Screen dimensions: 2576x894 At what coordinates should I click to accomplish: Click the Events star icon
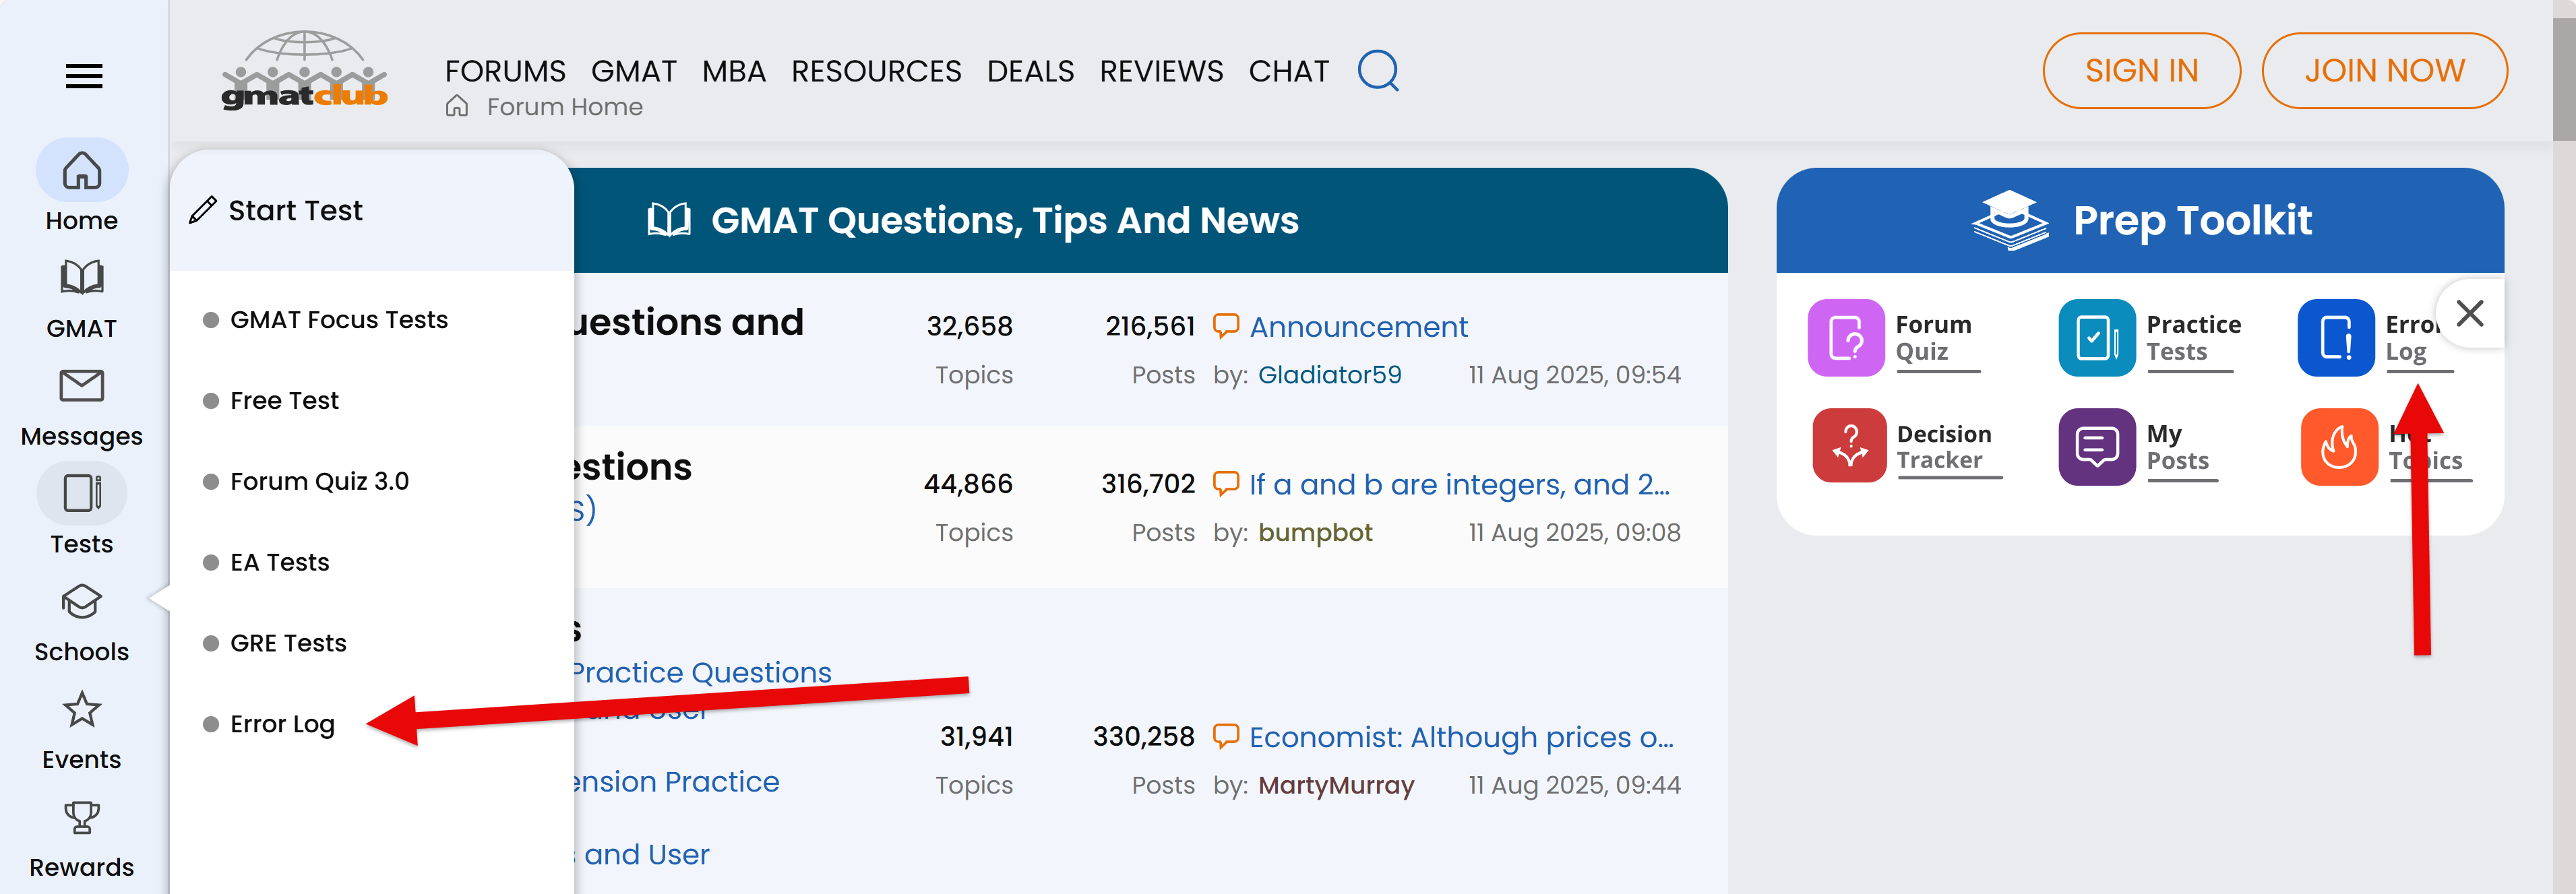[82, 710]
